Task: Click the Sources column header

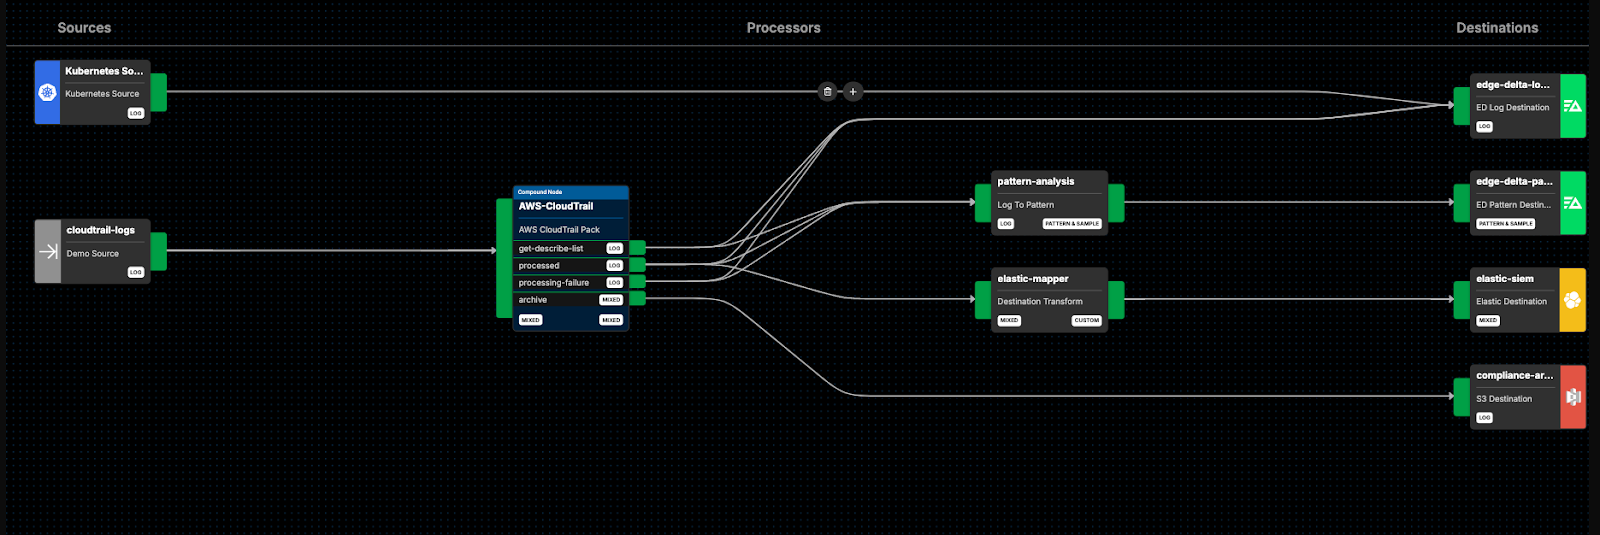Action: click(x=84, y=28)
